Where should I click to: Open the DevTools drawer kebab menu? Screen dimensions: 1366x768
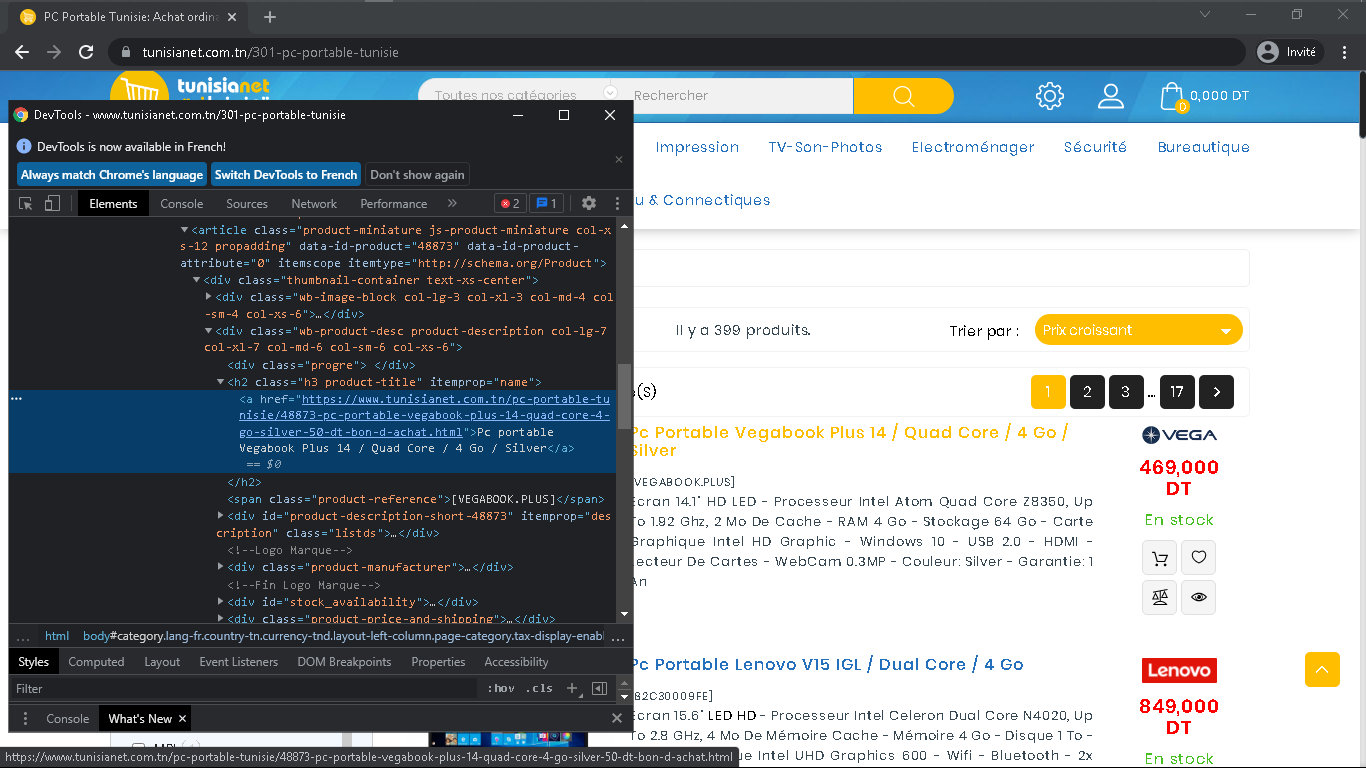point(24,719)
